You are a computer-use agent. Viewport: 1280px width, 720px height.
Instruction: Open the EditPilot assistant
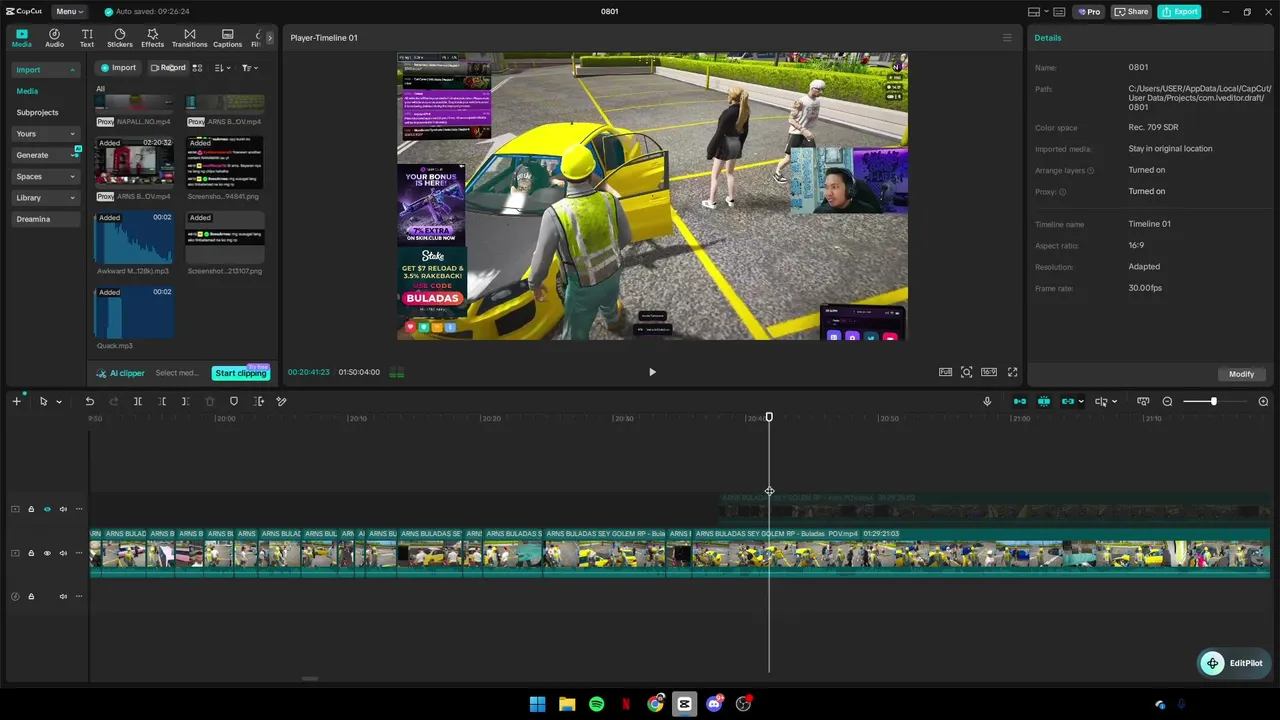click(1233, 663)
